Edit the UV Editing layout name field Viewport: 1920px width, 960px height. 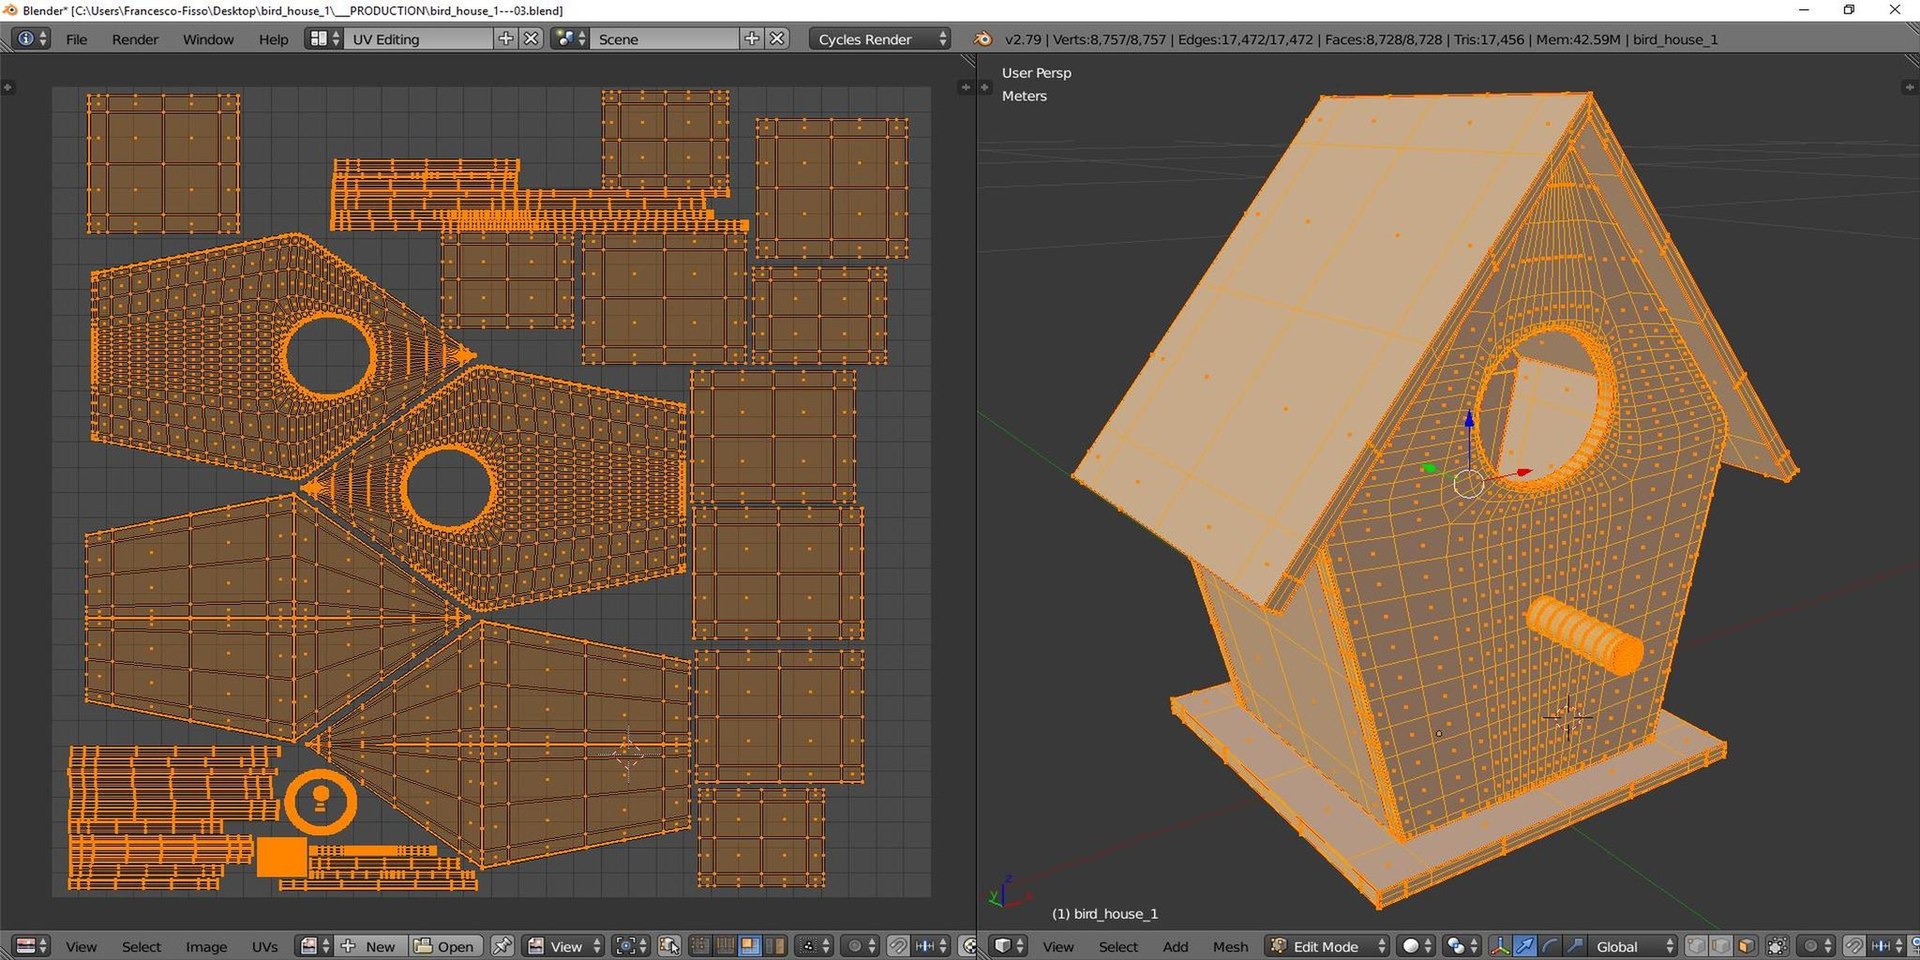pyautogui.click(x=420, y=39)
